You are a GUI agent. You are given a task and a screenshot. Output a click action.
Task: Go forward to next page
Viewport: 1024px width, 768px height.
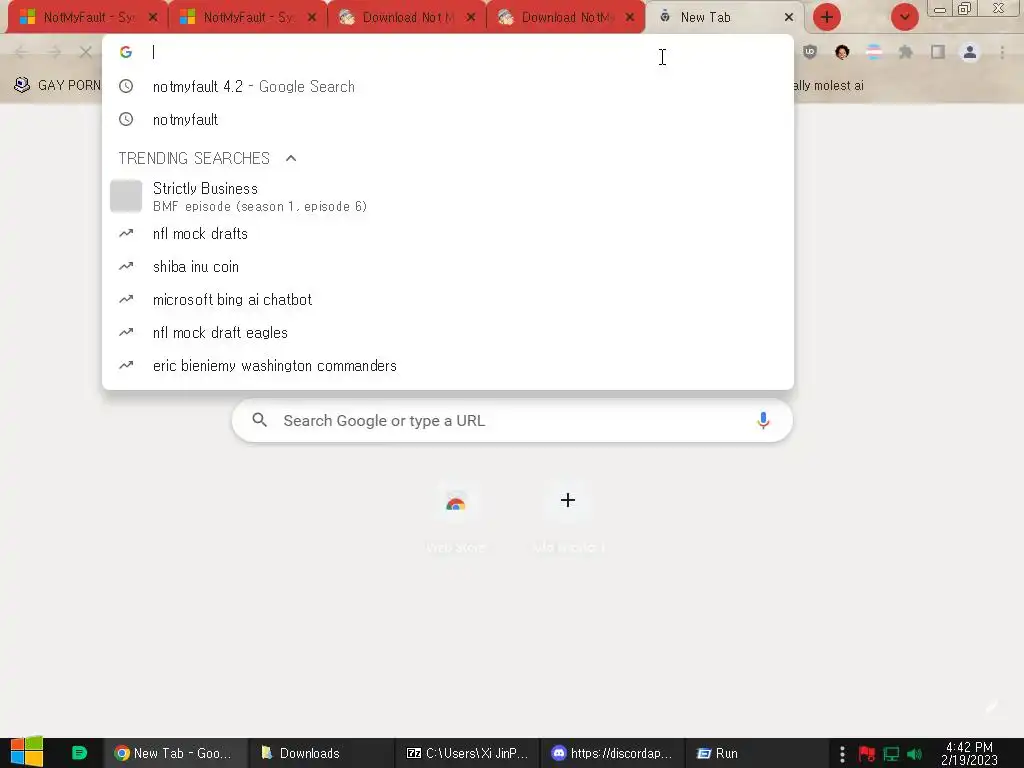[x=54, y=52]
